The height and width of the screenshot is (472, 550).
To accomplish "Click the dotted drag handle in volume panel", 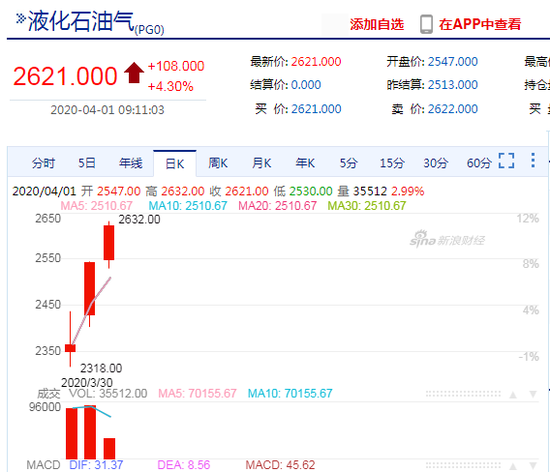I will [463, 394].
